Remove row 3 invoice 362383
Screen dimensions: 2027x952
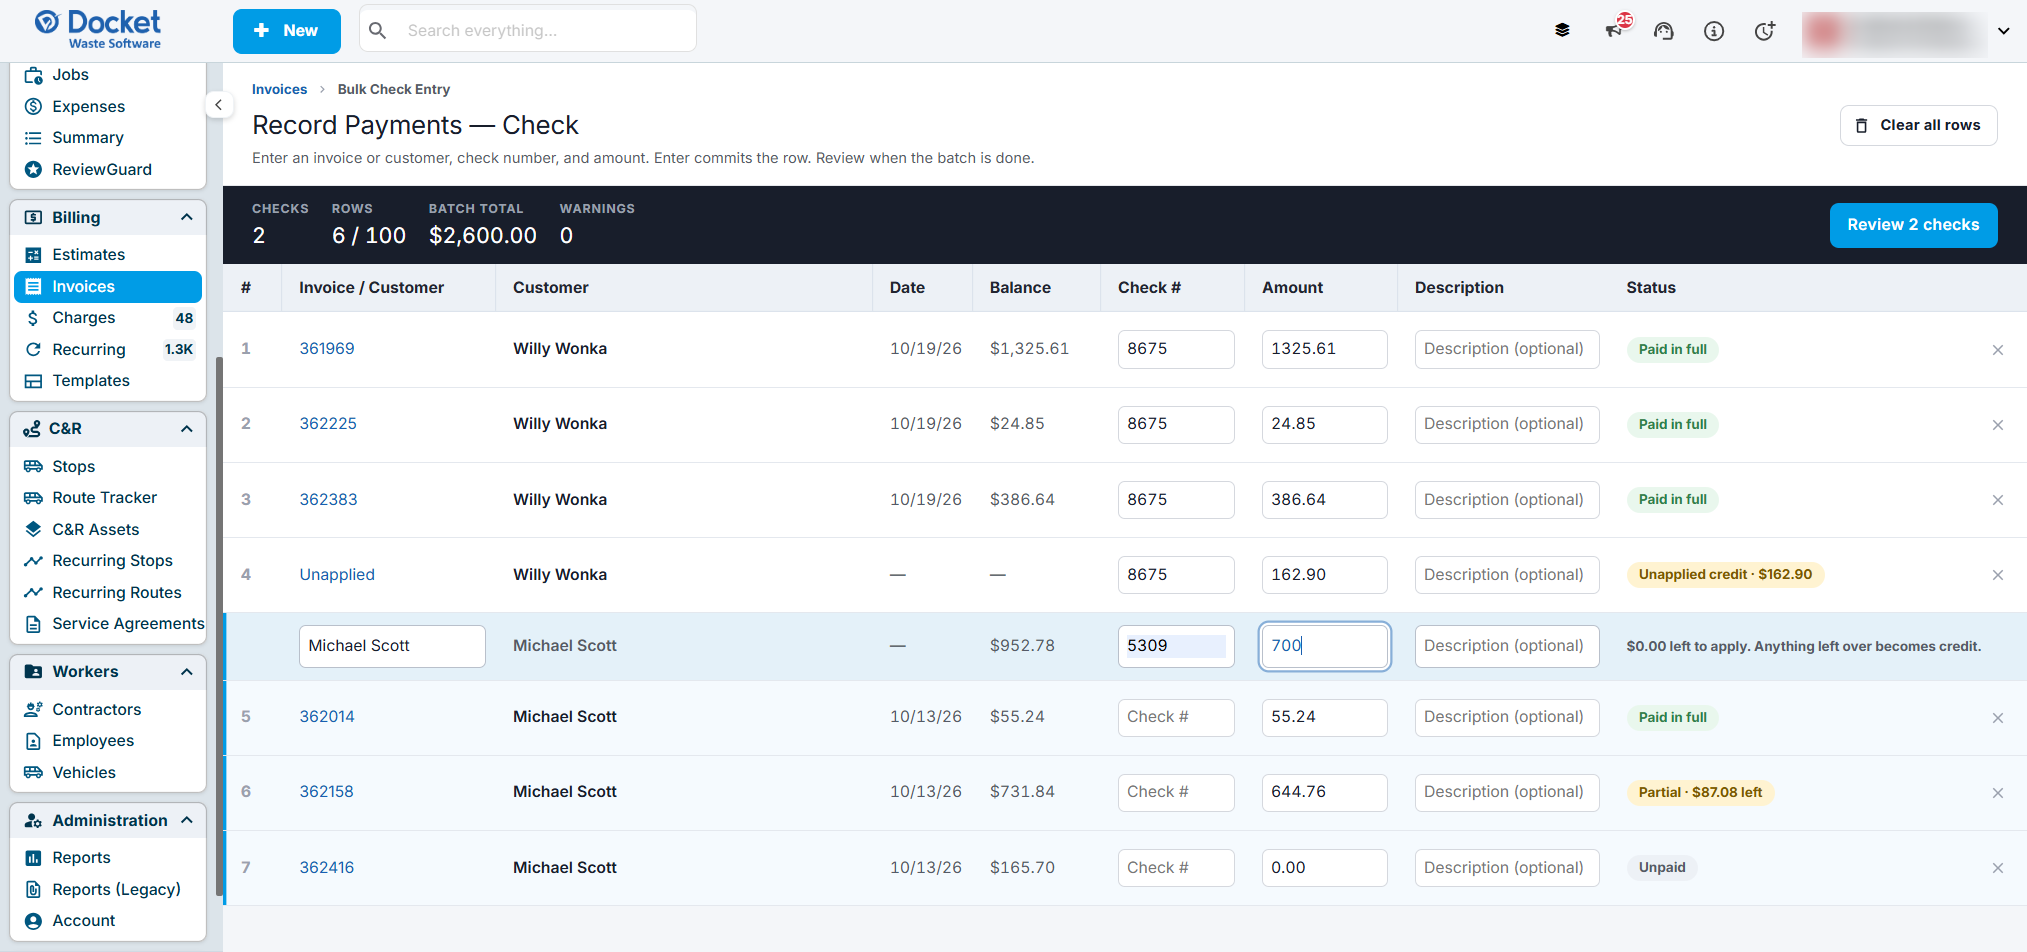1998,500
